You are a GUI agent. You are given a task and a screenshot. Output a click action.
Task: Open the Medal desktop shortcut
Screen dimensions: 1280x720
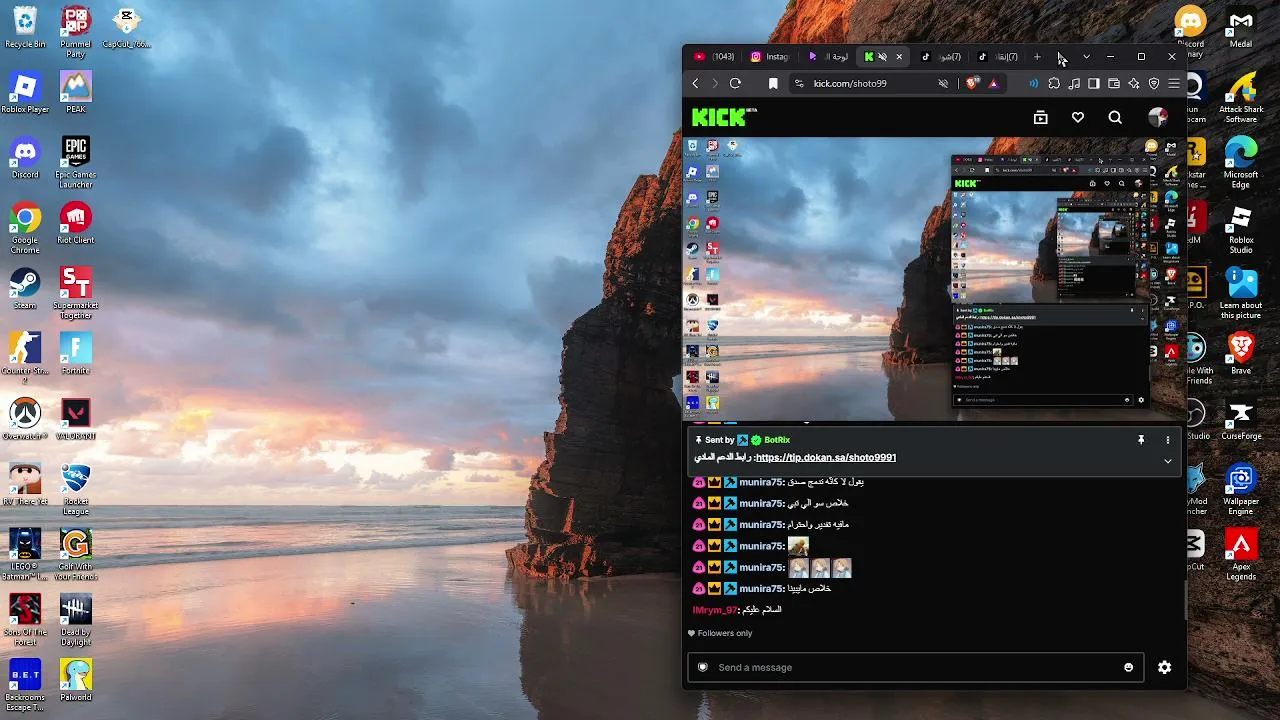point(1241,27)
